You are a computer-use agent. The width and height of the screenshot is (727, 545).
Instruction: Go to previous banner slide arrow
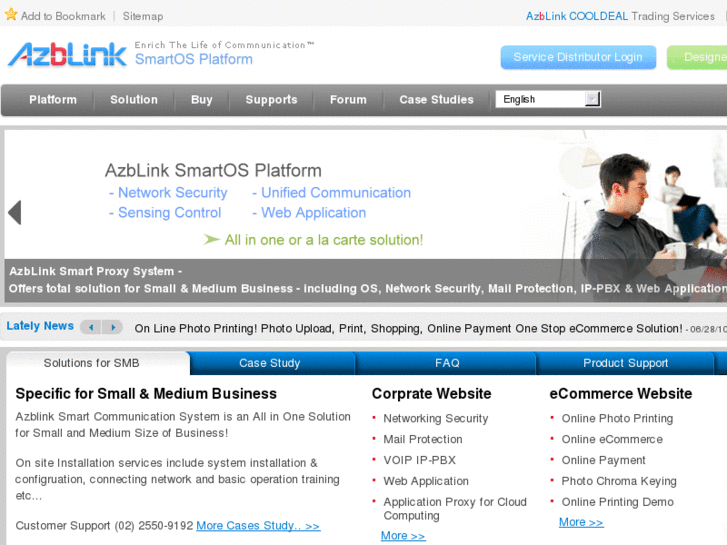(15, 212)
